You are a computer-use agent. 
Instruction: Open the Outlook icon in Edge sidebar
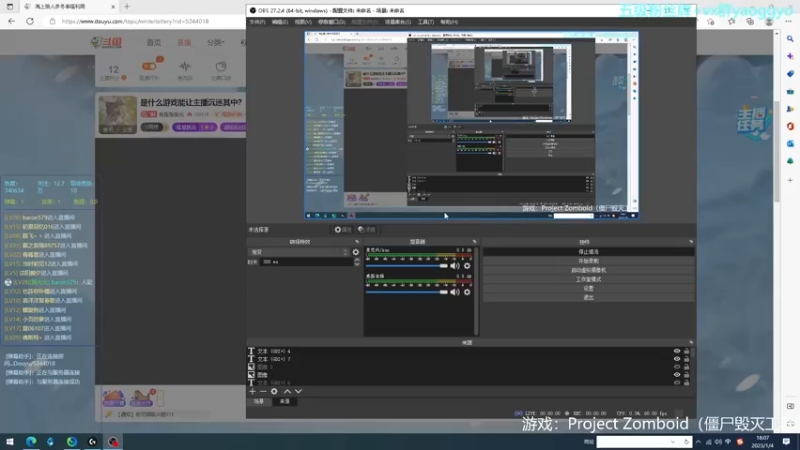click(x=790, y=144)
